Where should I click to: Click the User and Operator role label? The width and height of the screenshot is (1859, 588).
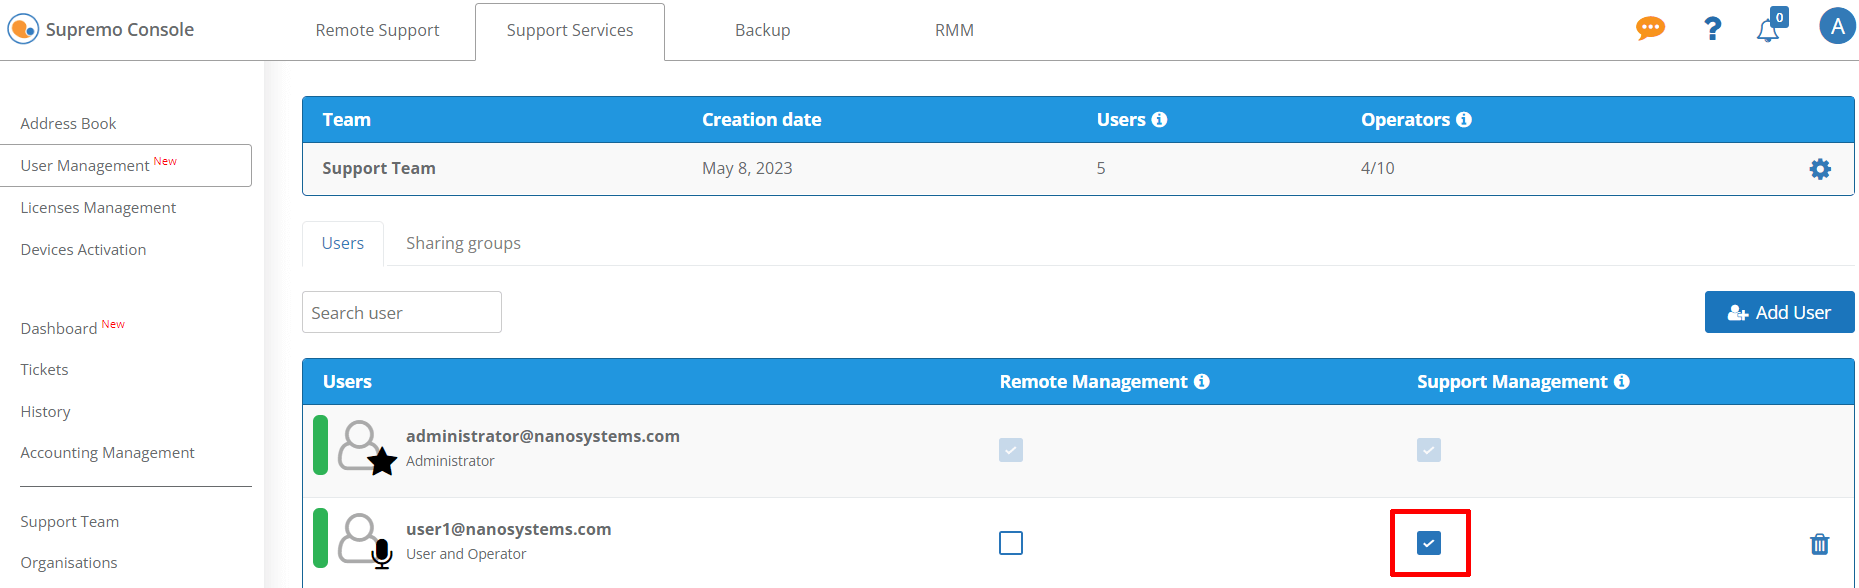[466, 554]
